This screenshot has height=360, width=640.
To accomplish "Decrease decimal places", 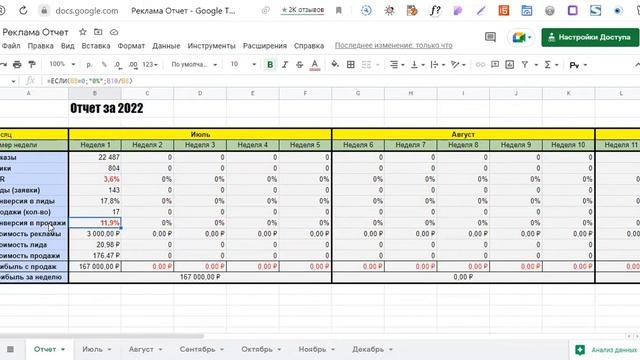I will (118, 64).
